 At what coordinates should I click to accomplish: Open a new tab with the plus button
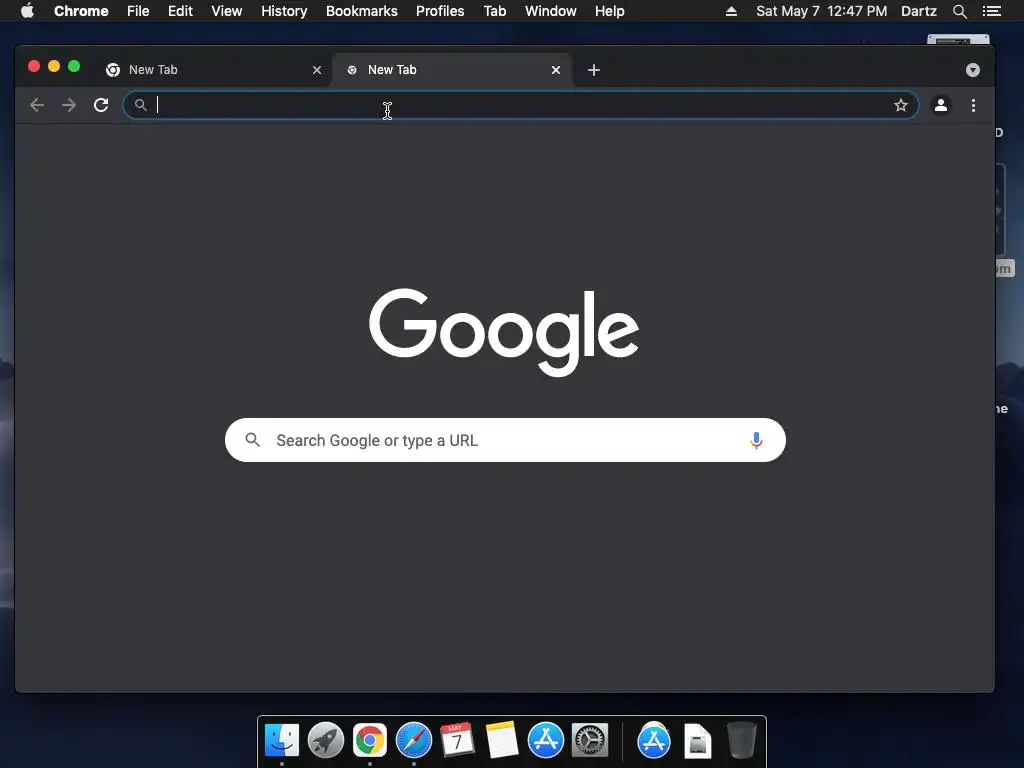(x=594, y=70)
